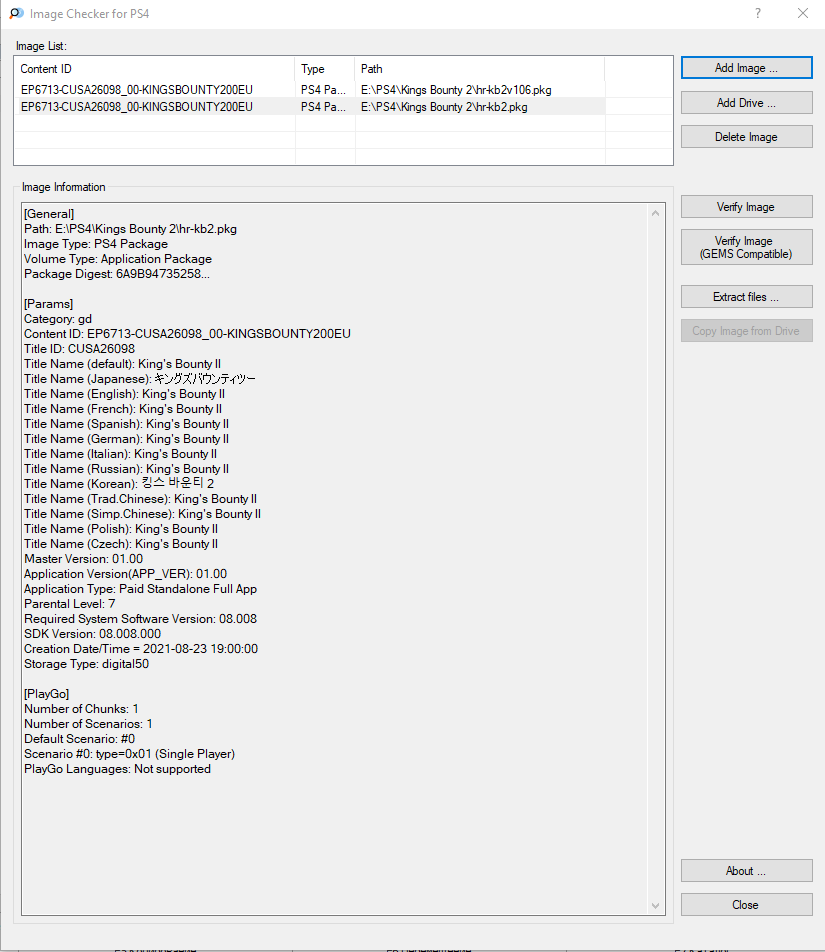Click the Creation Date/Time line

(141, 649)
